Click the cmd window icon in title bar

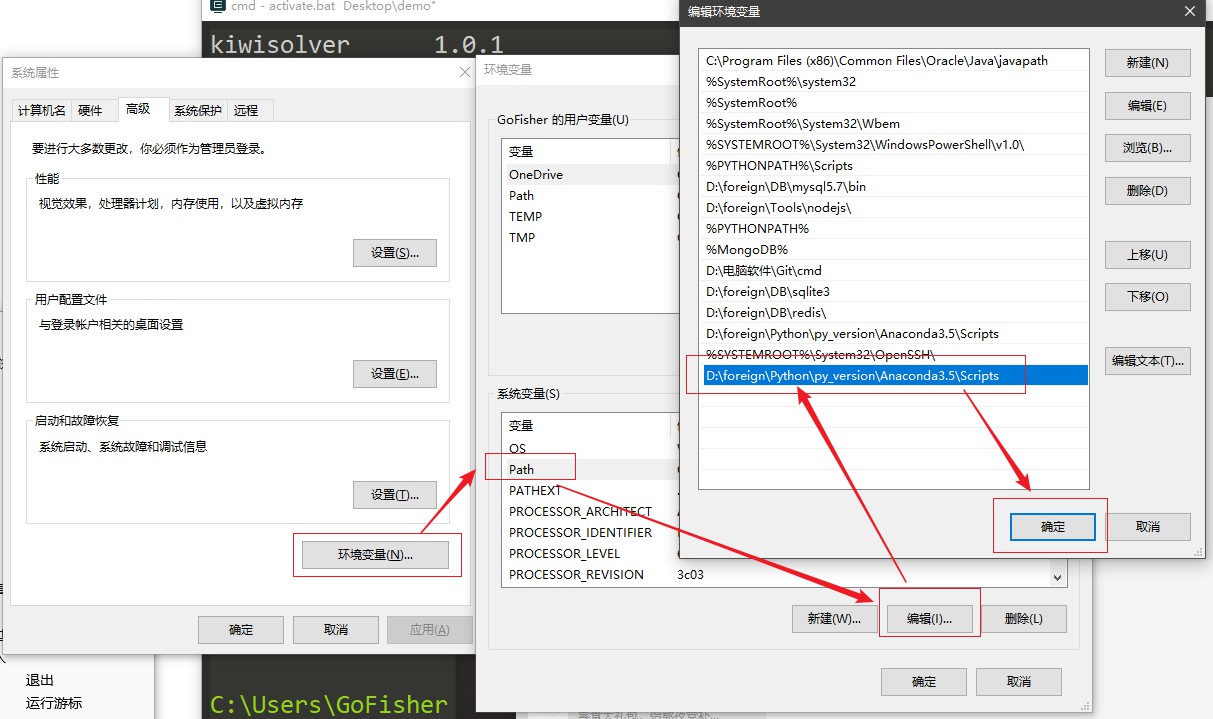pyautogui.click(x=216, y=7)
